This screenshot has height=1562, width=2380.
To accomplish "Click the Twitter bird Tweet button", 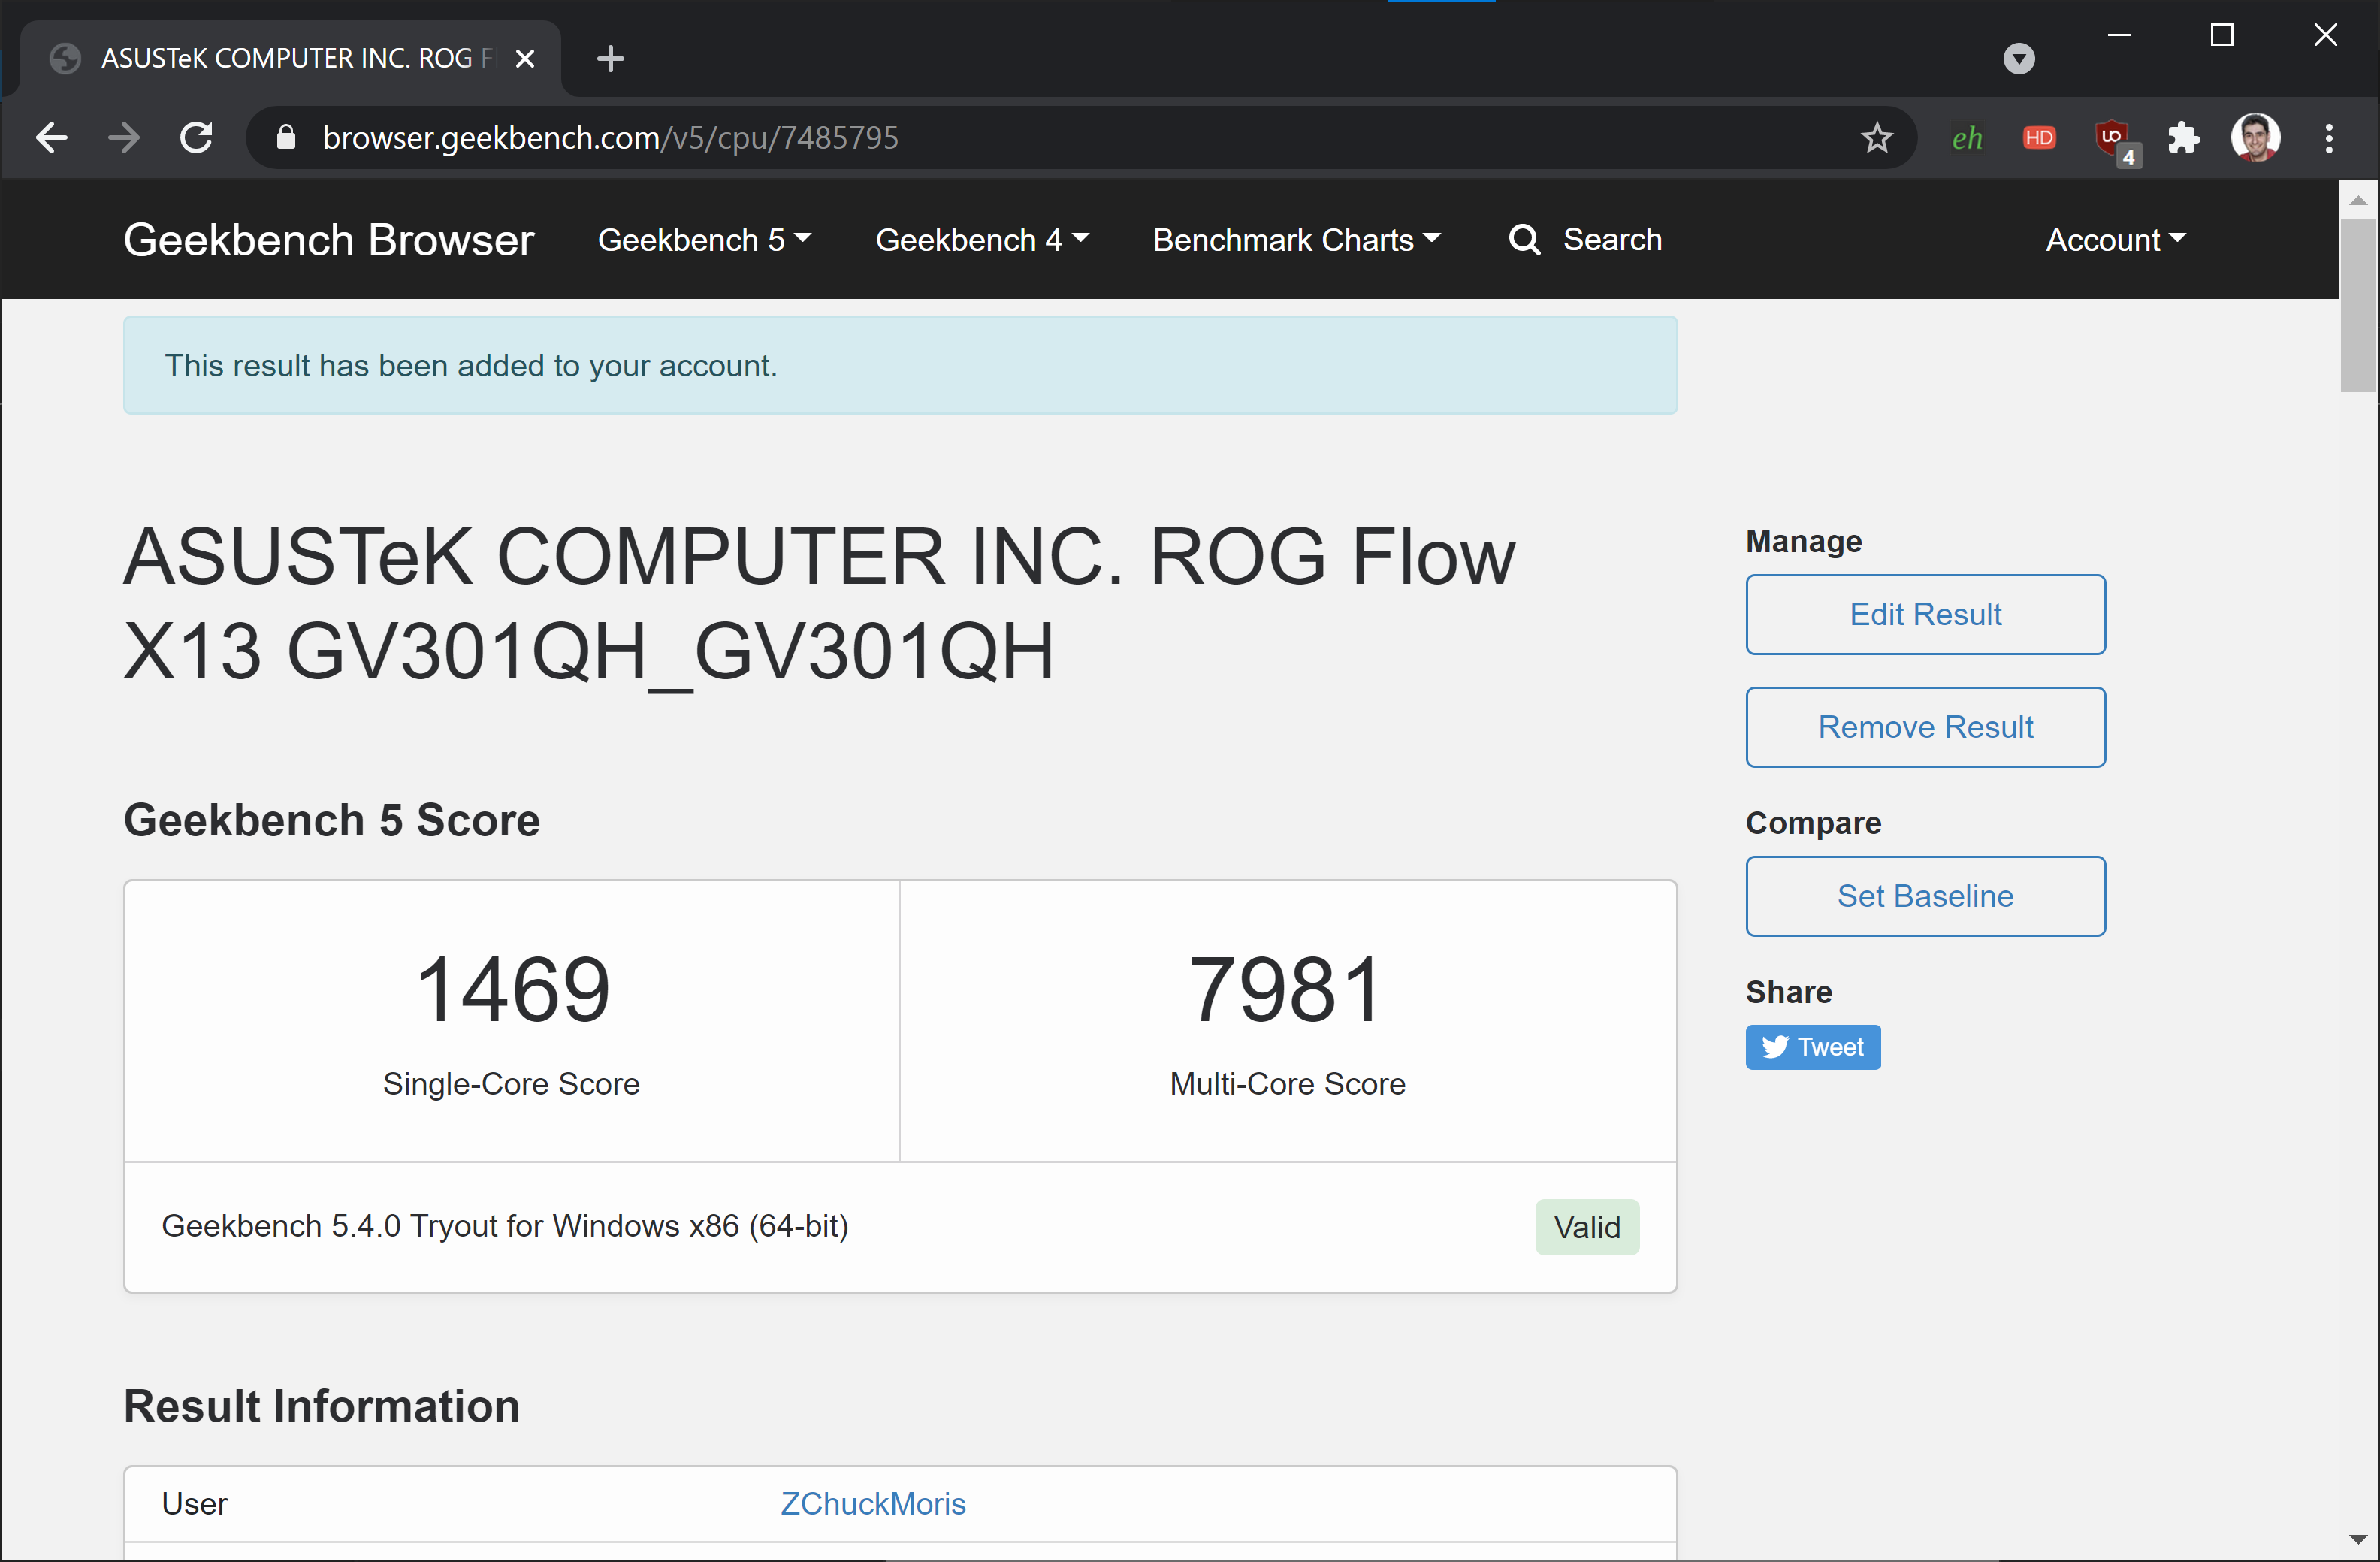I will (x=1813, y=1047).
